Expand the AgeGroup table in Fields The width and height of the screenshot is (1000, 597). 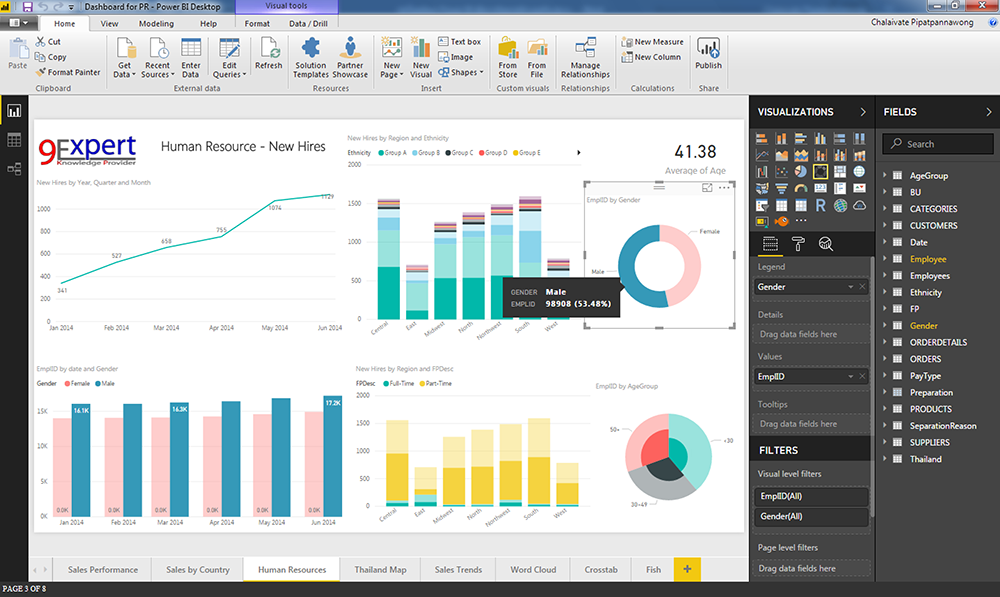[885, 175]
